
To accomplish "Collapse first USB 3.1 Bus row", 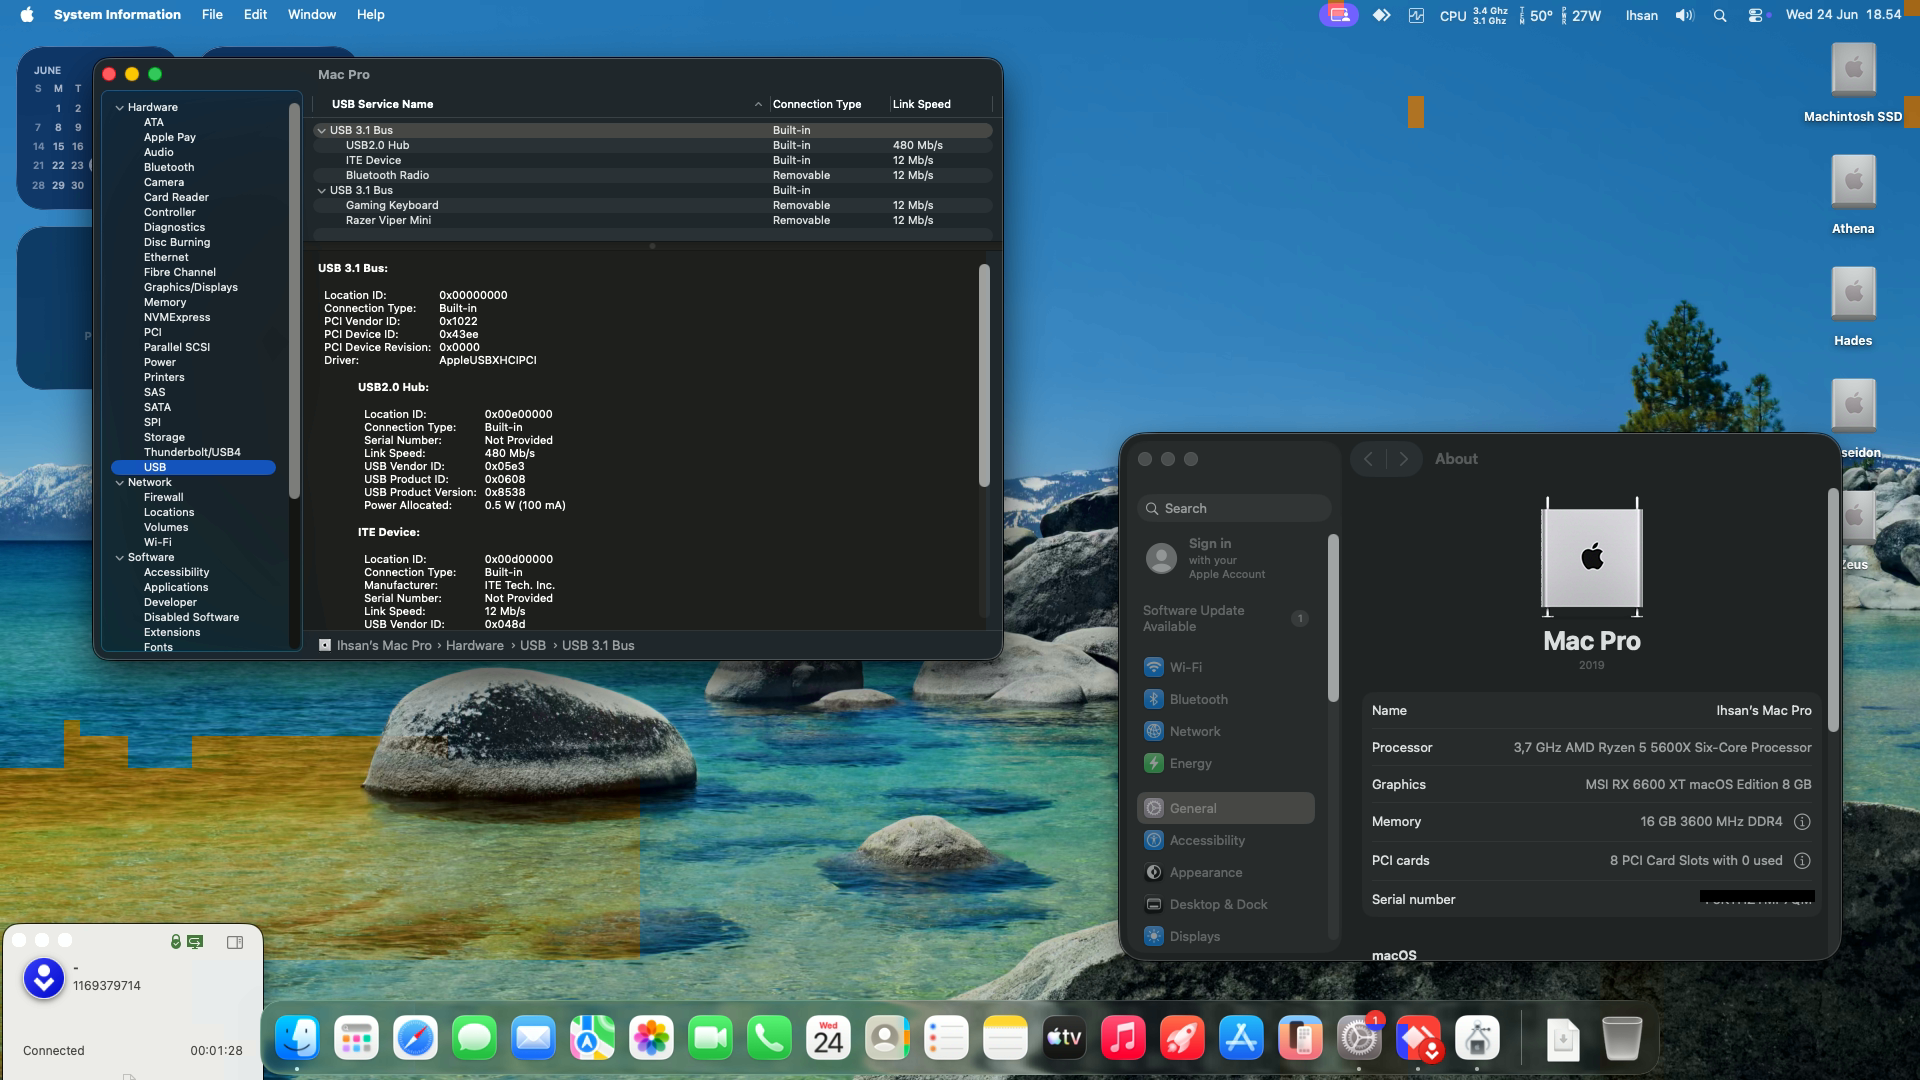I will [x=321, y=130].
